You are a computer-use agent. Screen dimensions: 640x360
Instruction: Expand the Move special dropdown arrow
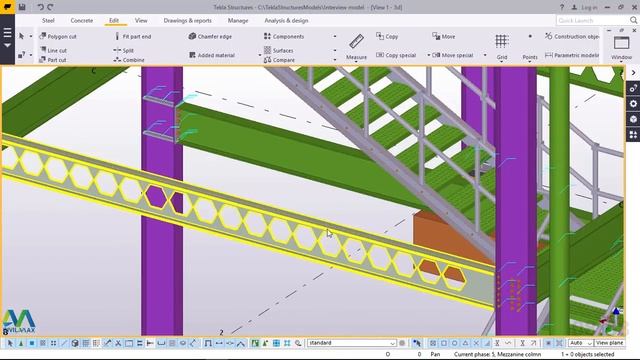tap(485, 55)
